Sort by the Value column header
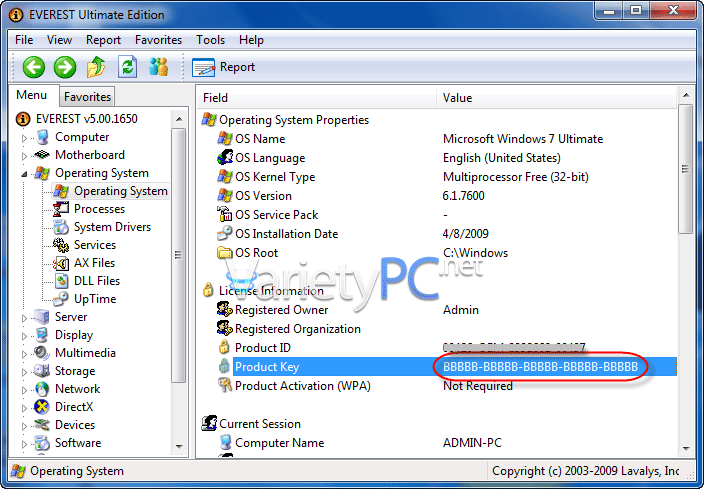Screen dimensions: 704x489 click(x=556, y=97)
